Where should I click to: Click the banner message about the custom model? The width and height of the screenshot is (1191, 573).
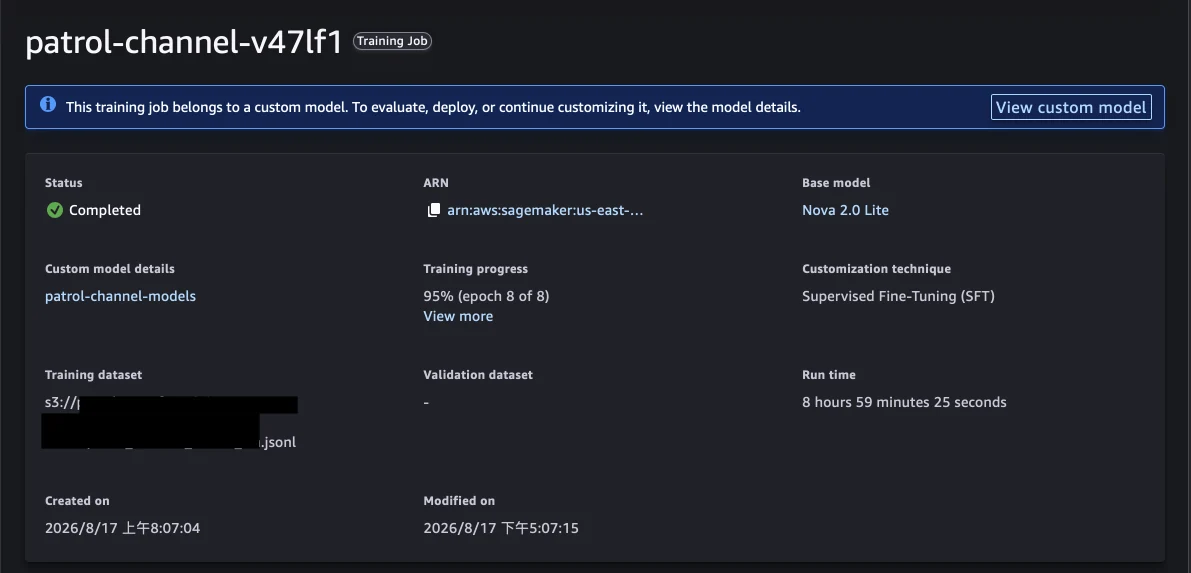(x=433, y=107)
